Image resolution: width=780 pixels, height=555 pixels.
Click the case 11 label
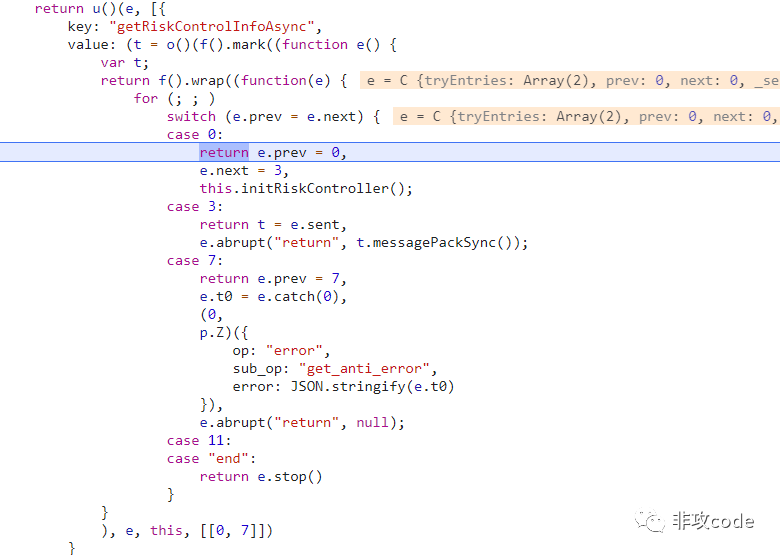[x=198, y=441]
